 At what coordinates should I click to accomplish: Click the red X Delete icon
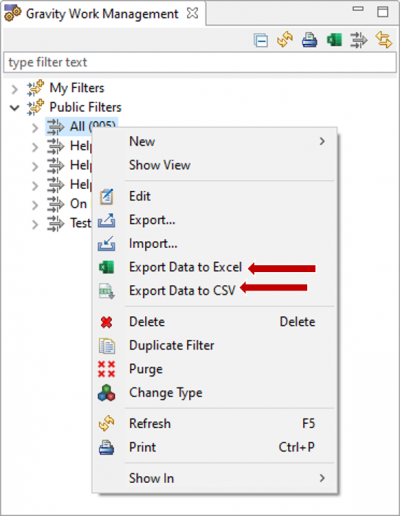point(106,322)
